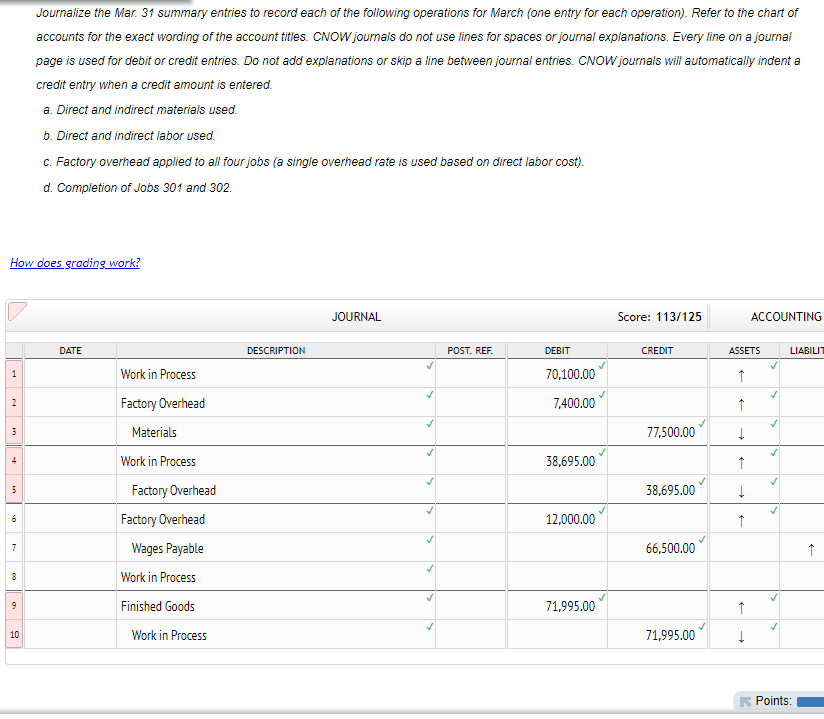Screen dimensions: 824x719
Task: Click the assets up arrow in row 4
Action: [x=741, y=462]
